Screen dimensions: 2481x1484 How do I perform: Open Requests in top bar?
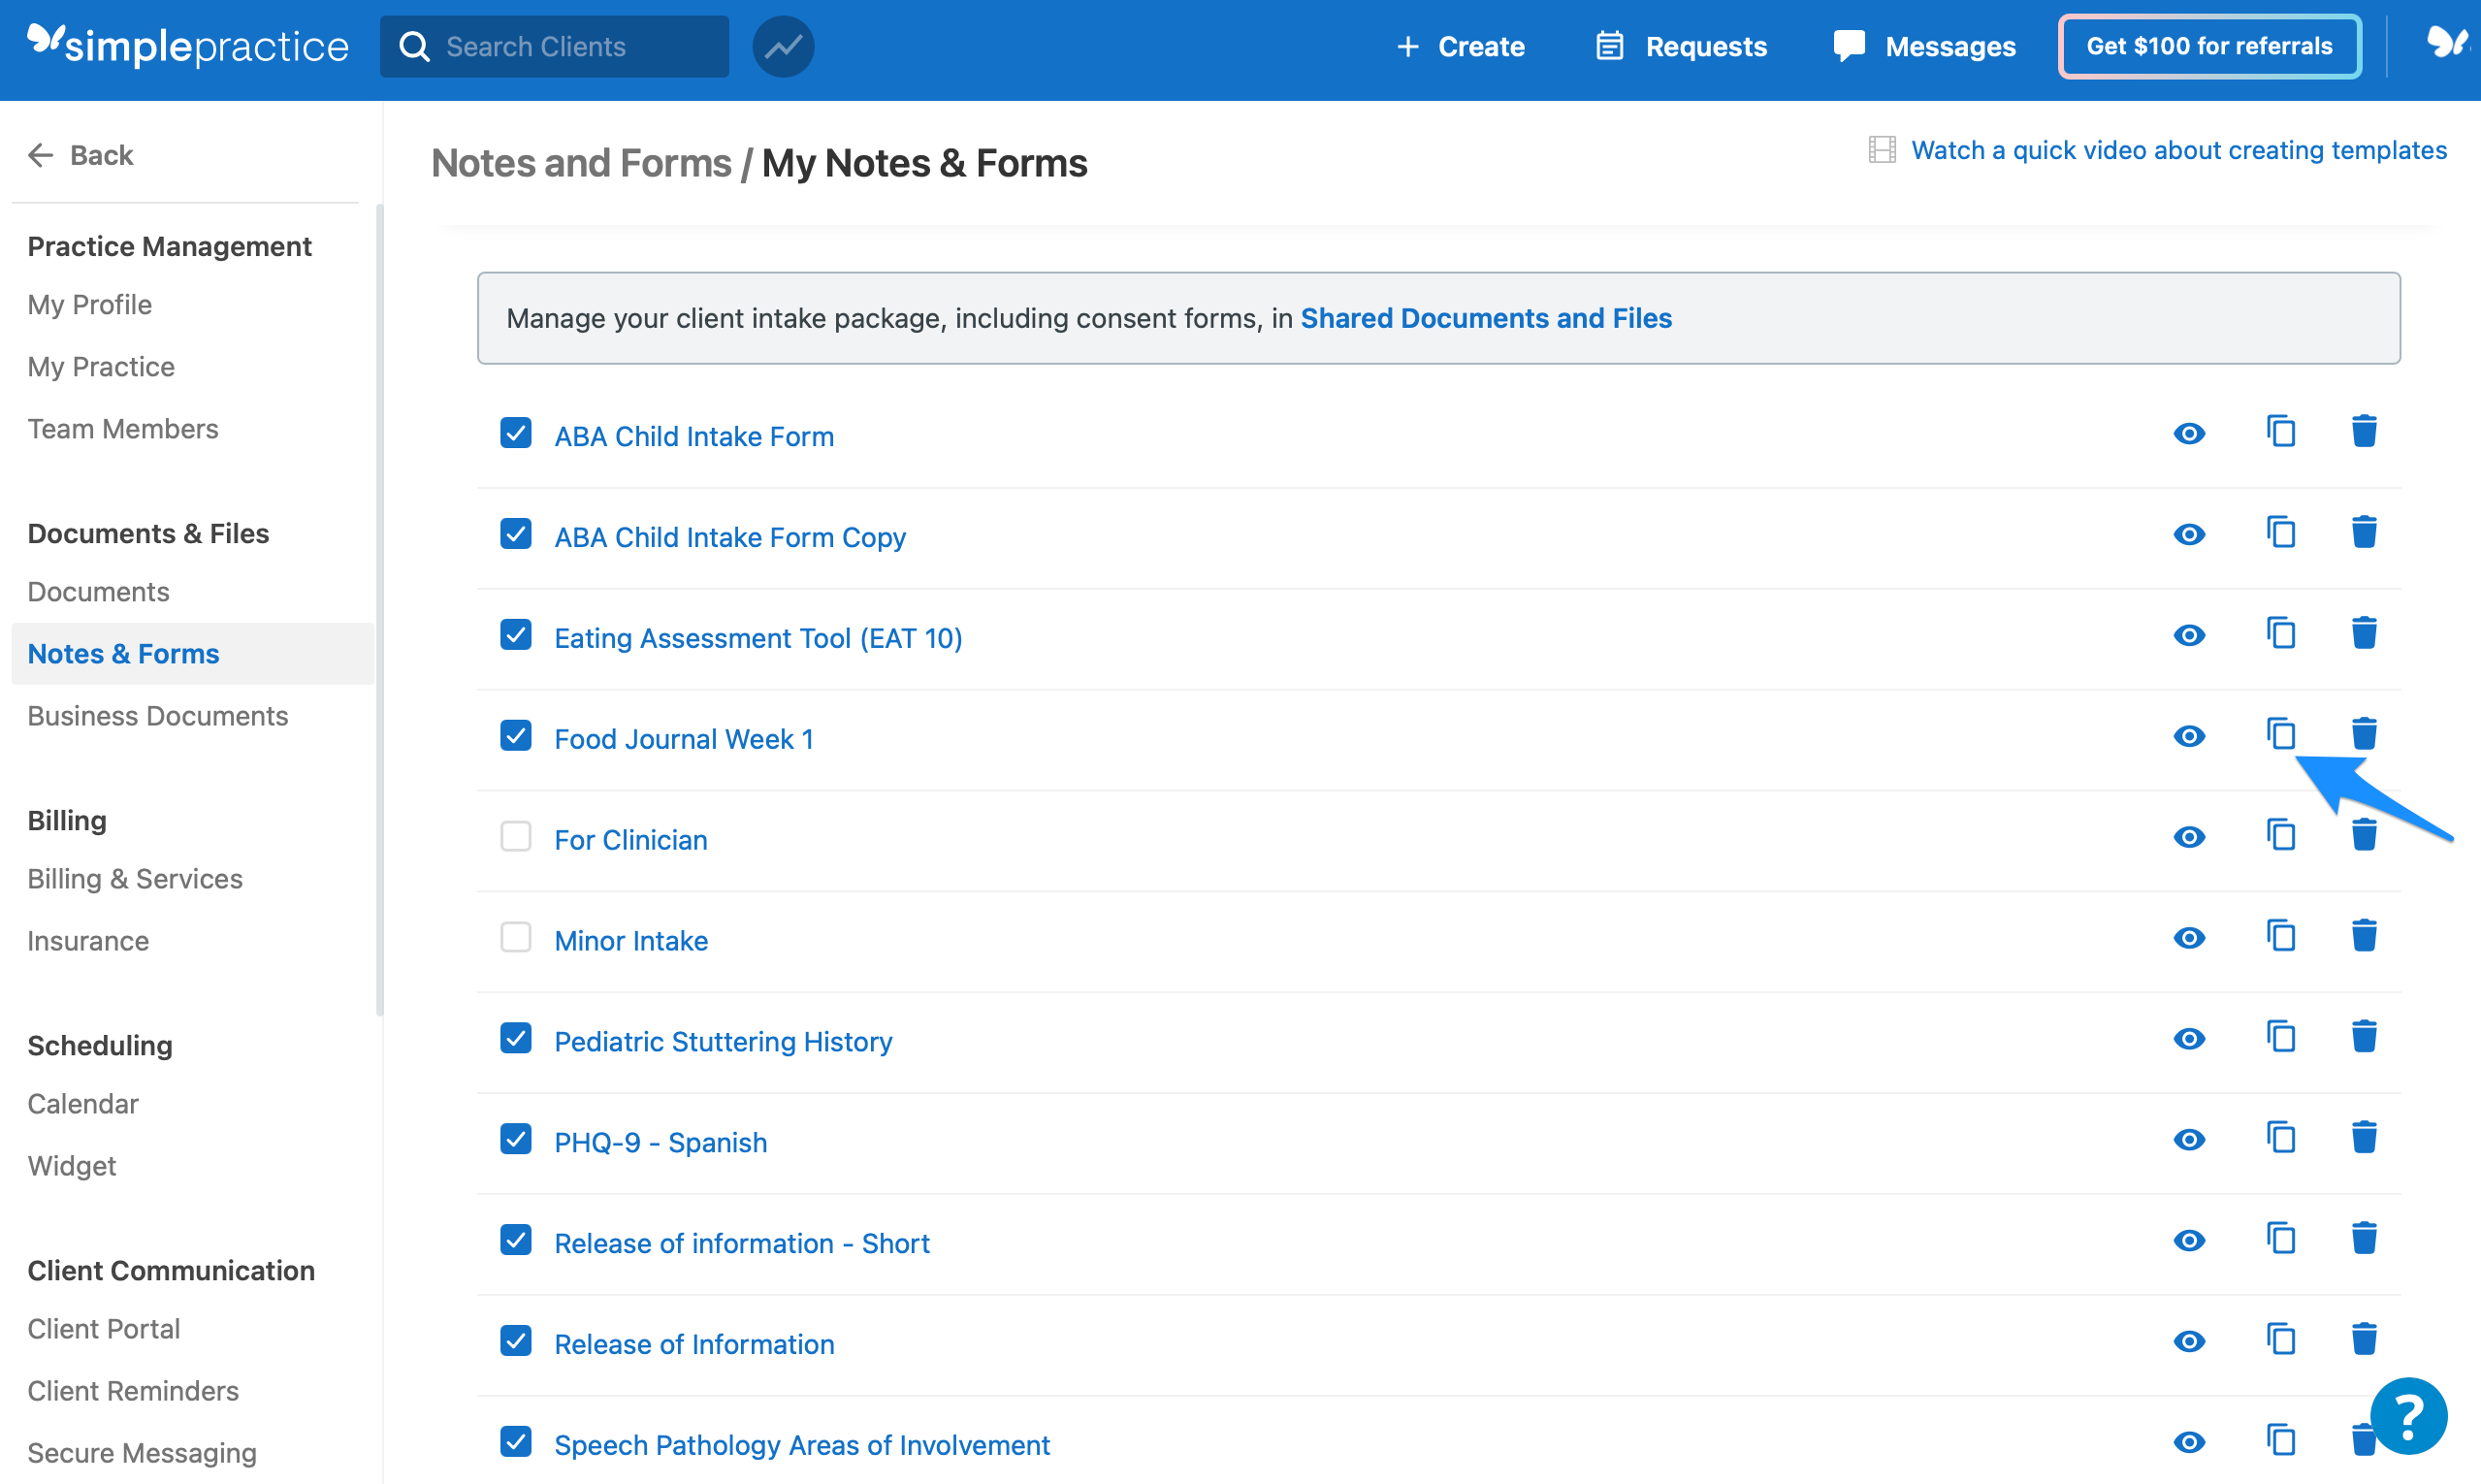[x=1682, y=46]
